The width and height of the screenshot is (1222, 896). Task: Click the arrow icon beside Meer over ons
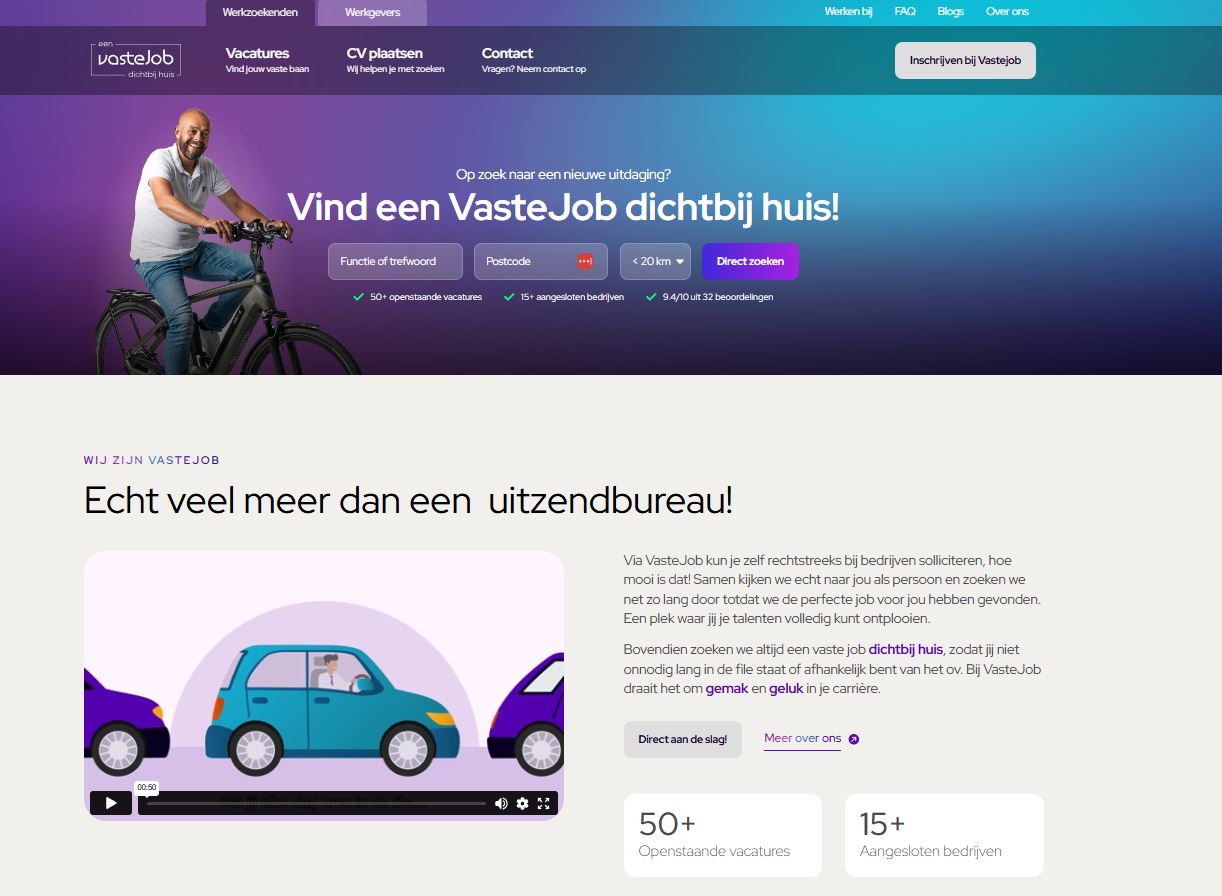click(854, 739)
